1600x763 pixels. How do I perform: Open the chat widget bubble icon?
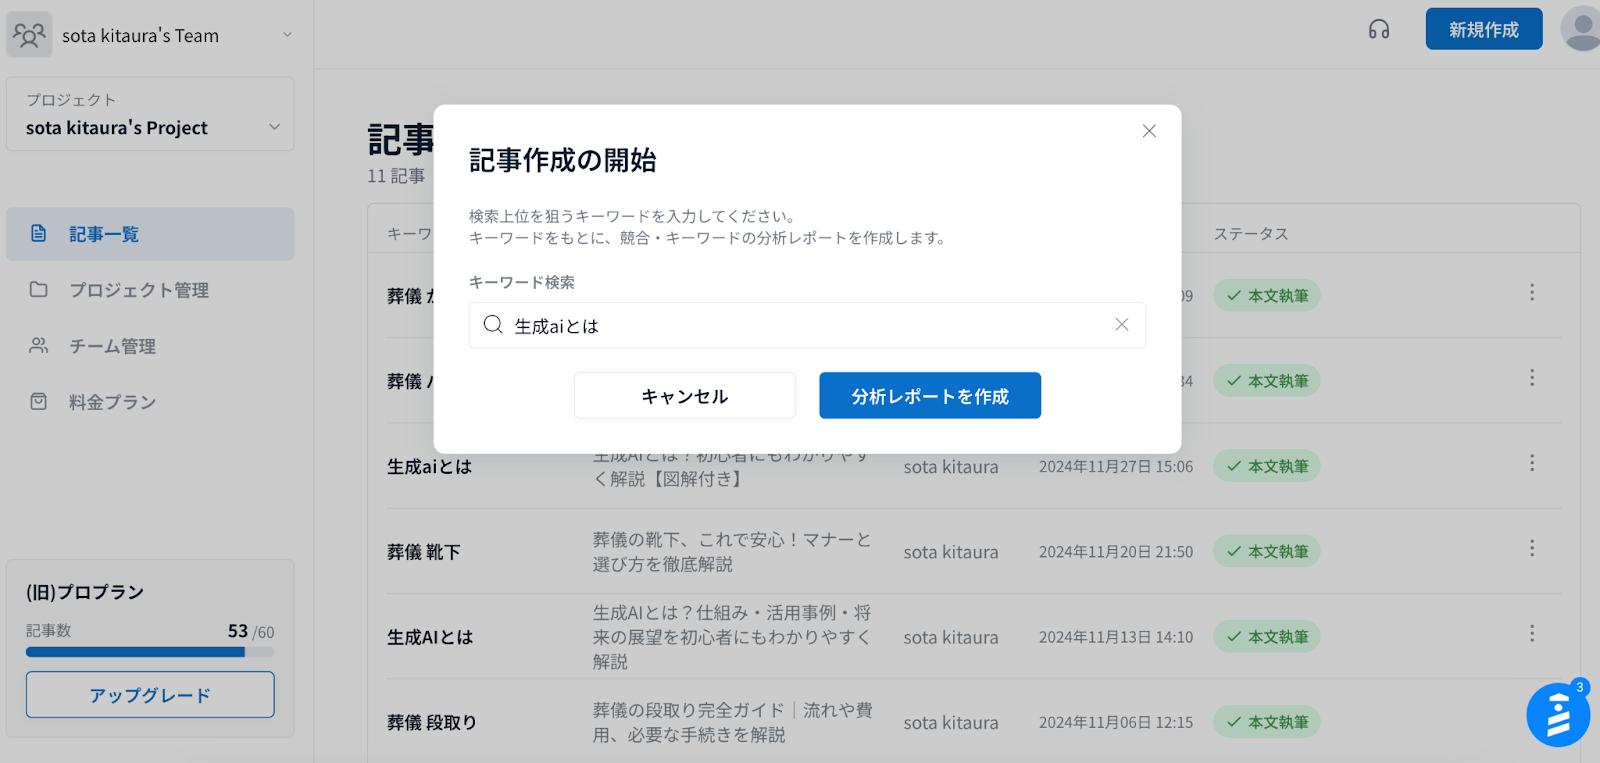(1558, 715)
